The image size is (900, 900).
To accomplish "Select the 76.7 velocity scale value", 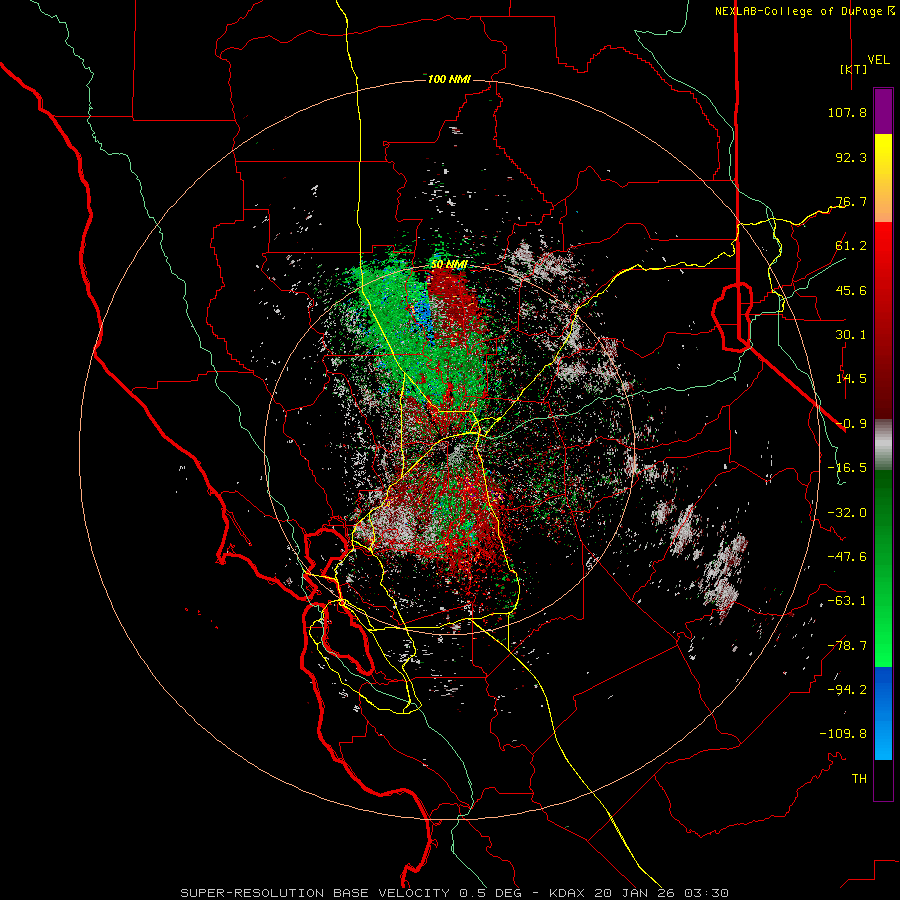I will point(851,201).
